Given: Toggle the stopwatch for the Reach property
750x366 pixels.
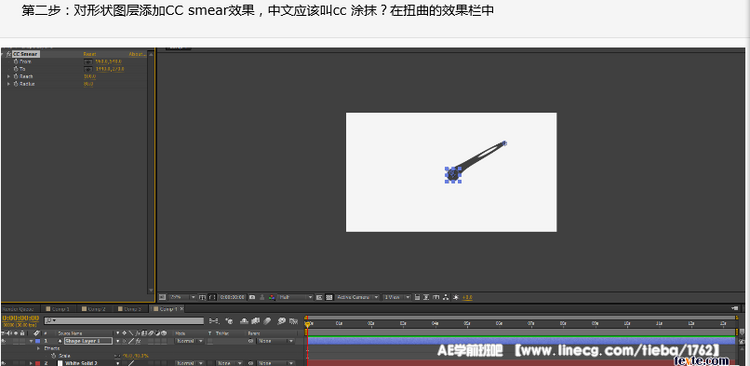Looking at the screenshot, I should point(16,77).
